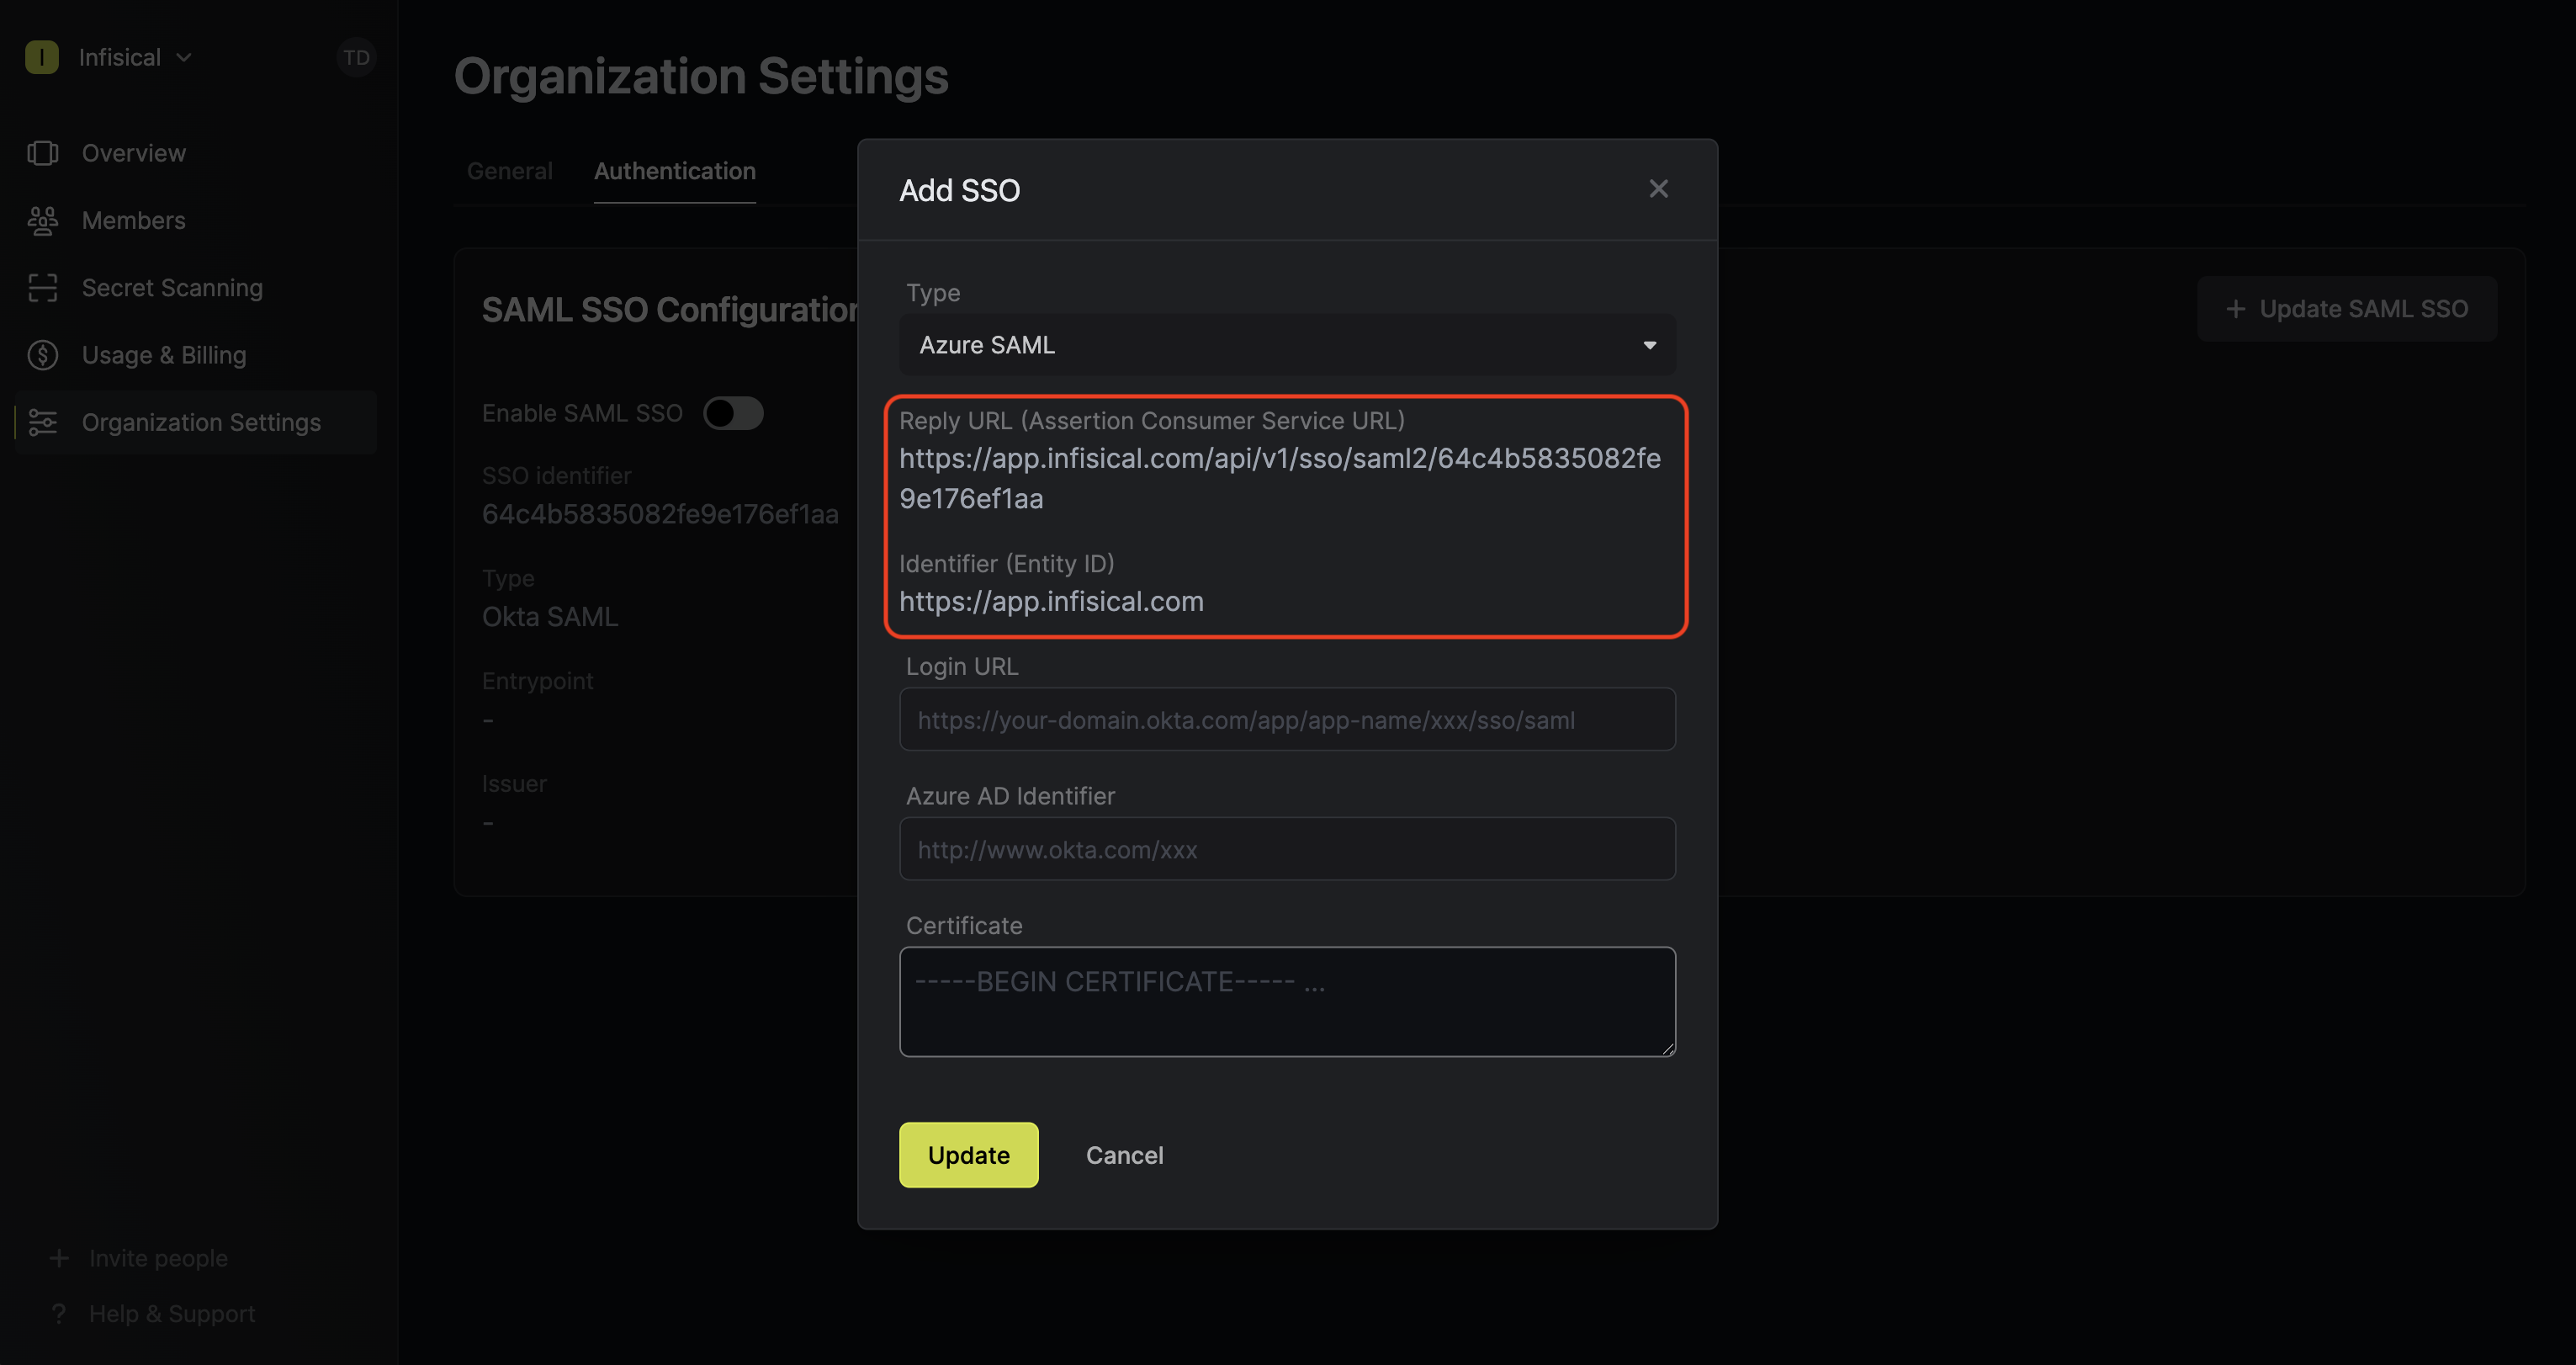Viewport: 2576px width, 1365px height.
Task: Click the Reply URL value text
Action: 1279,478
